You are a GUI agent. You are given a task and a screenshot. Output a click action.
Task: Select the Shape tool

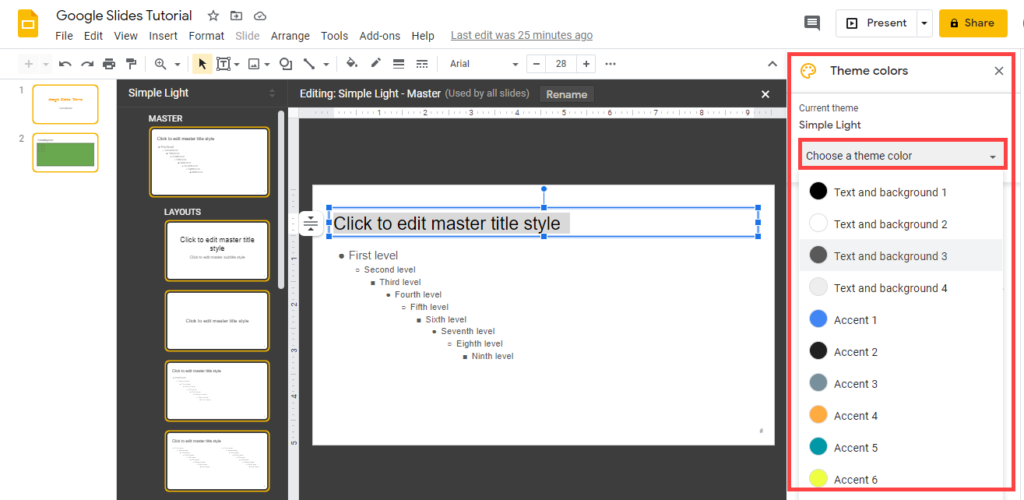285,64
